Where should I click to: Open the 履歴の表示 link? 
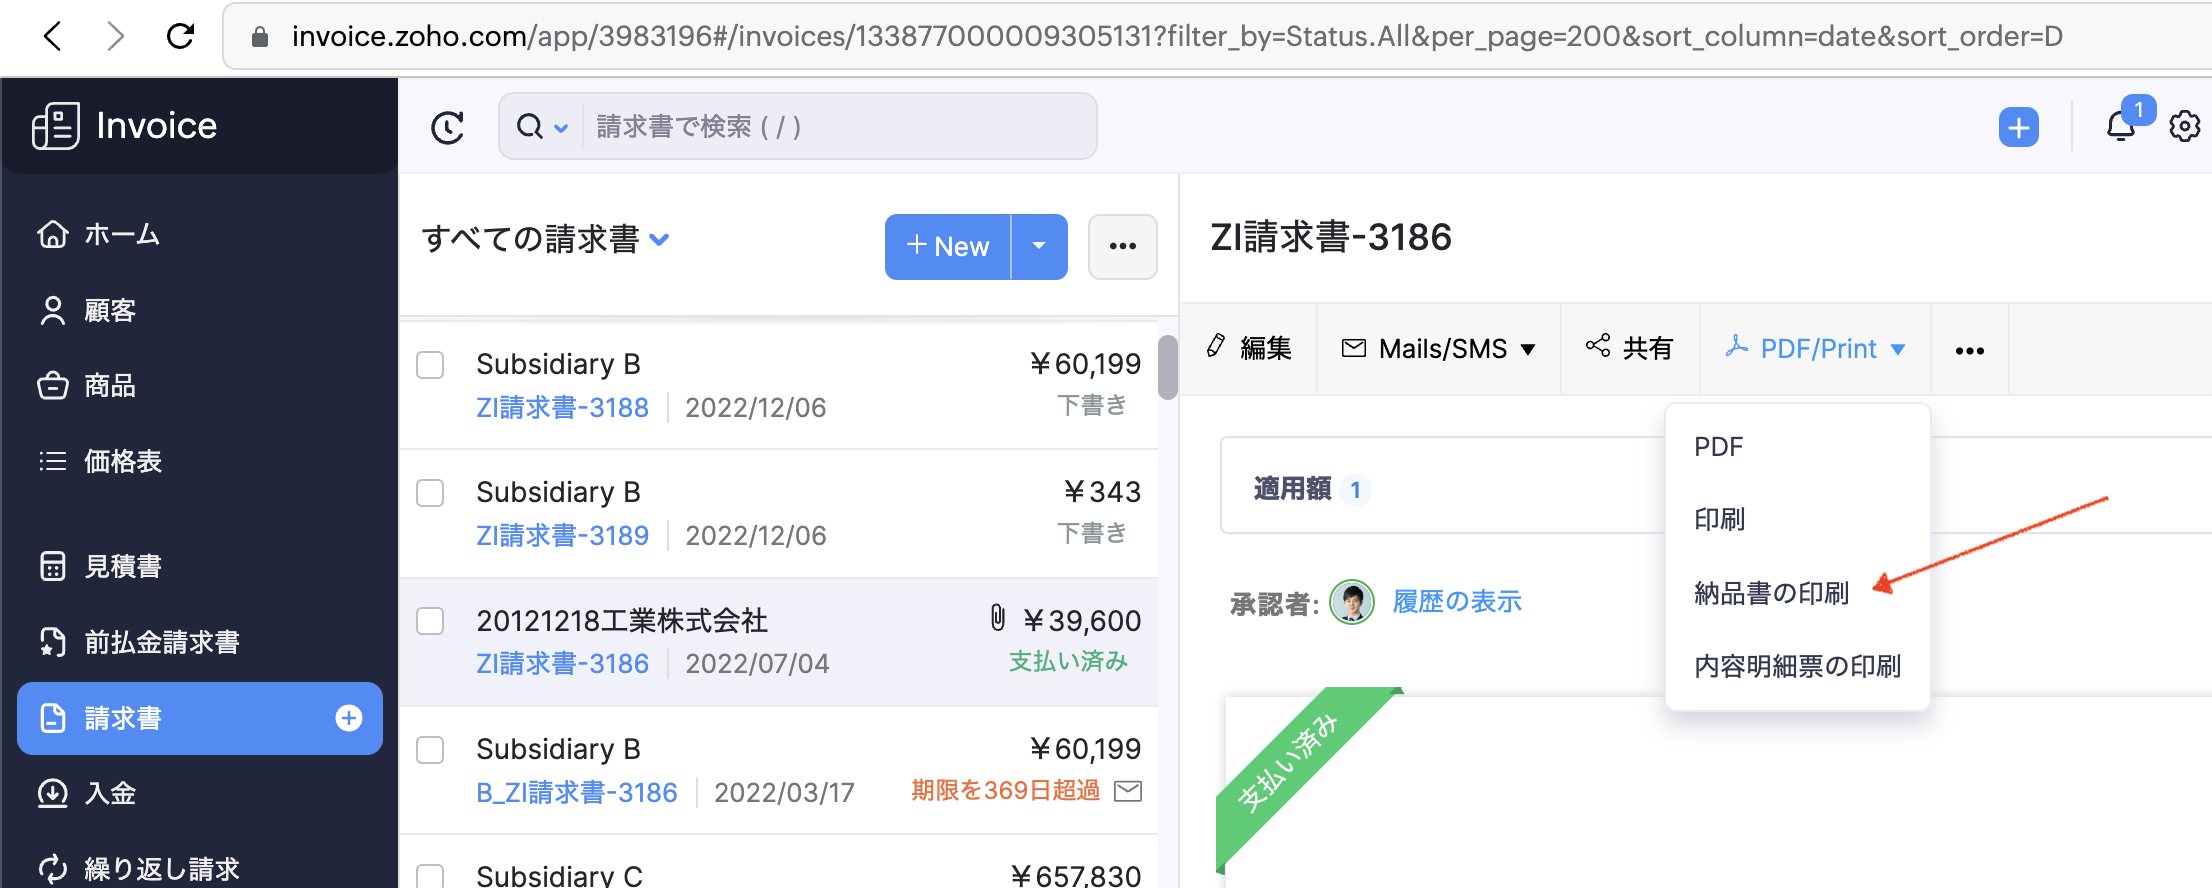click(x=1457, y=602)
